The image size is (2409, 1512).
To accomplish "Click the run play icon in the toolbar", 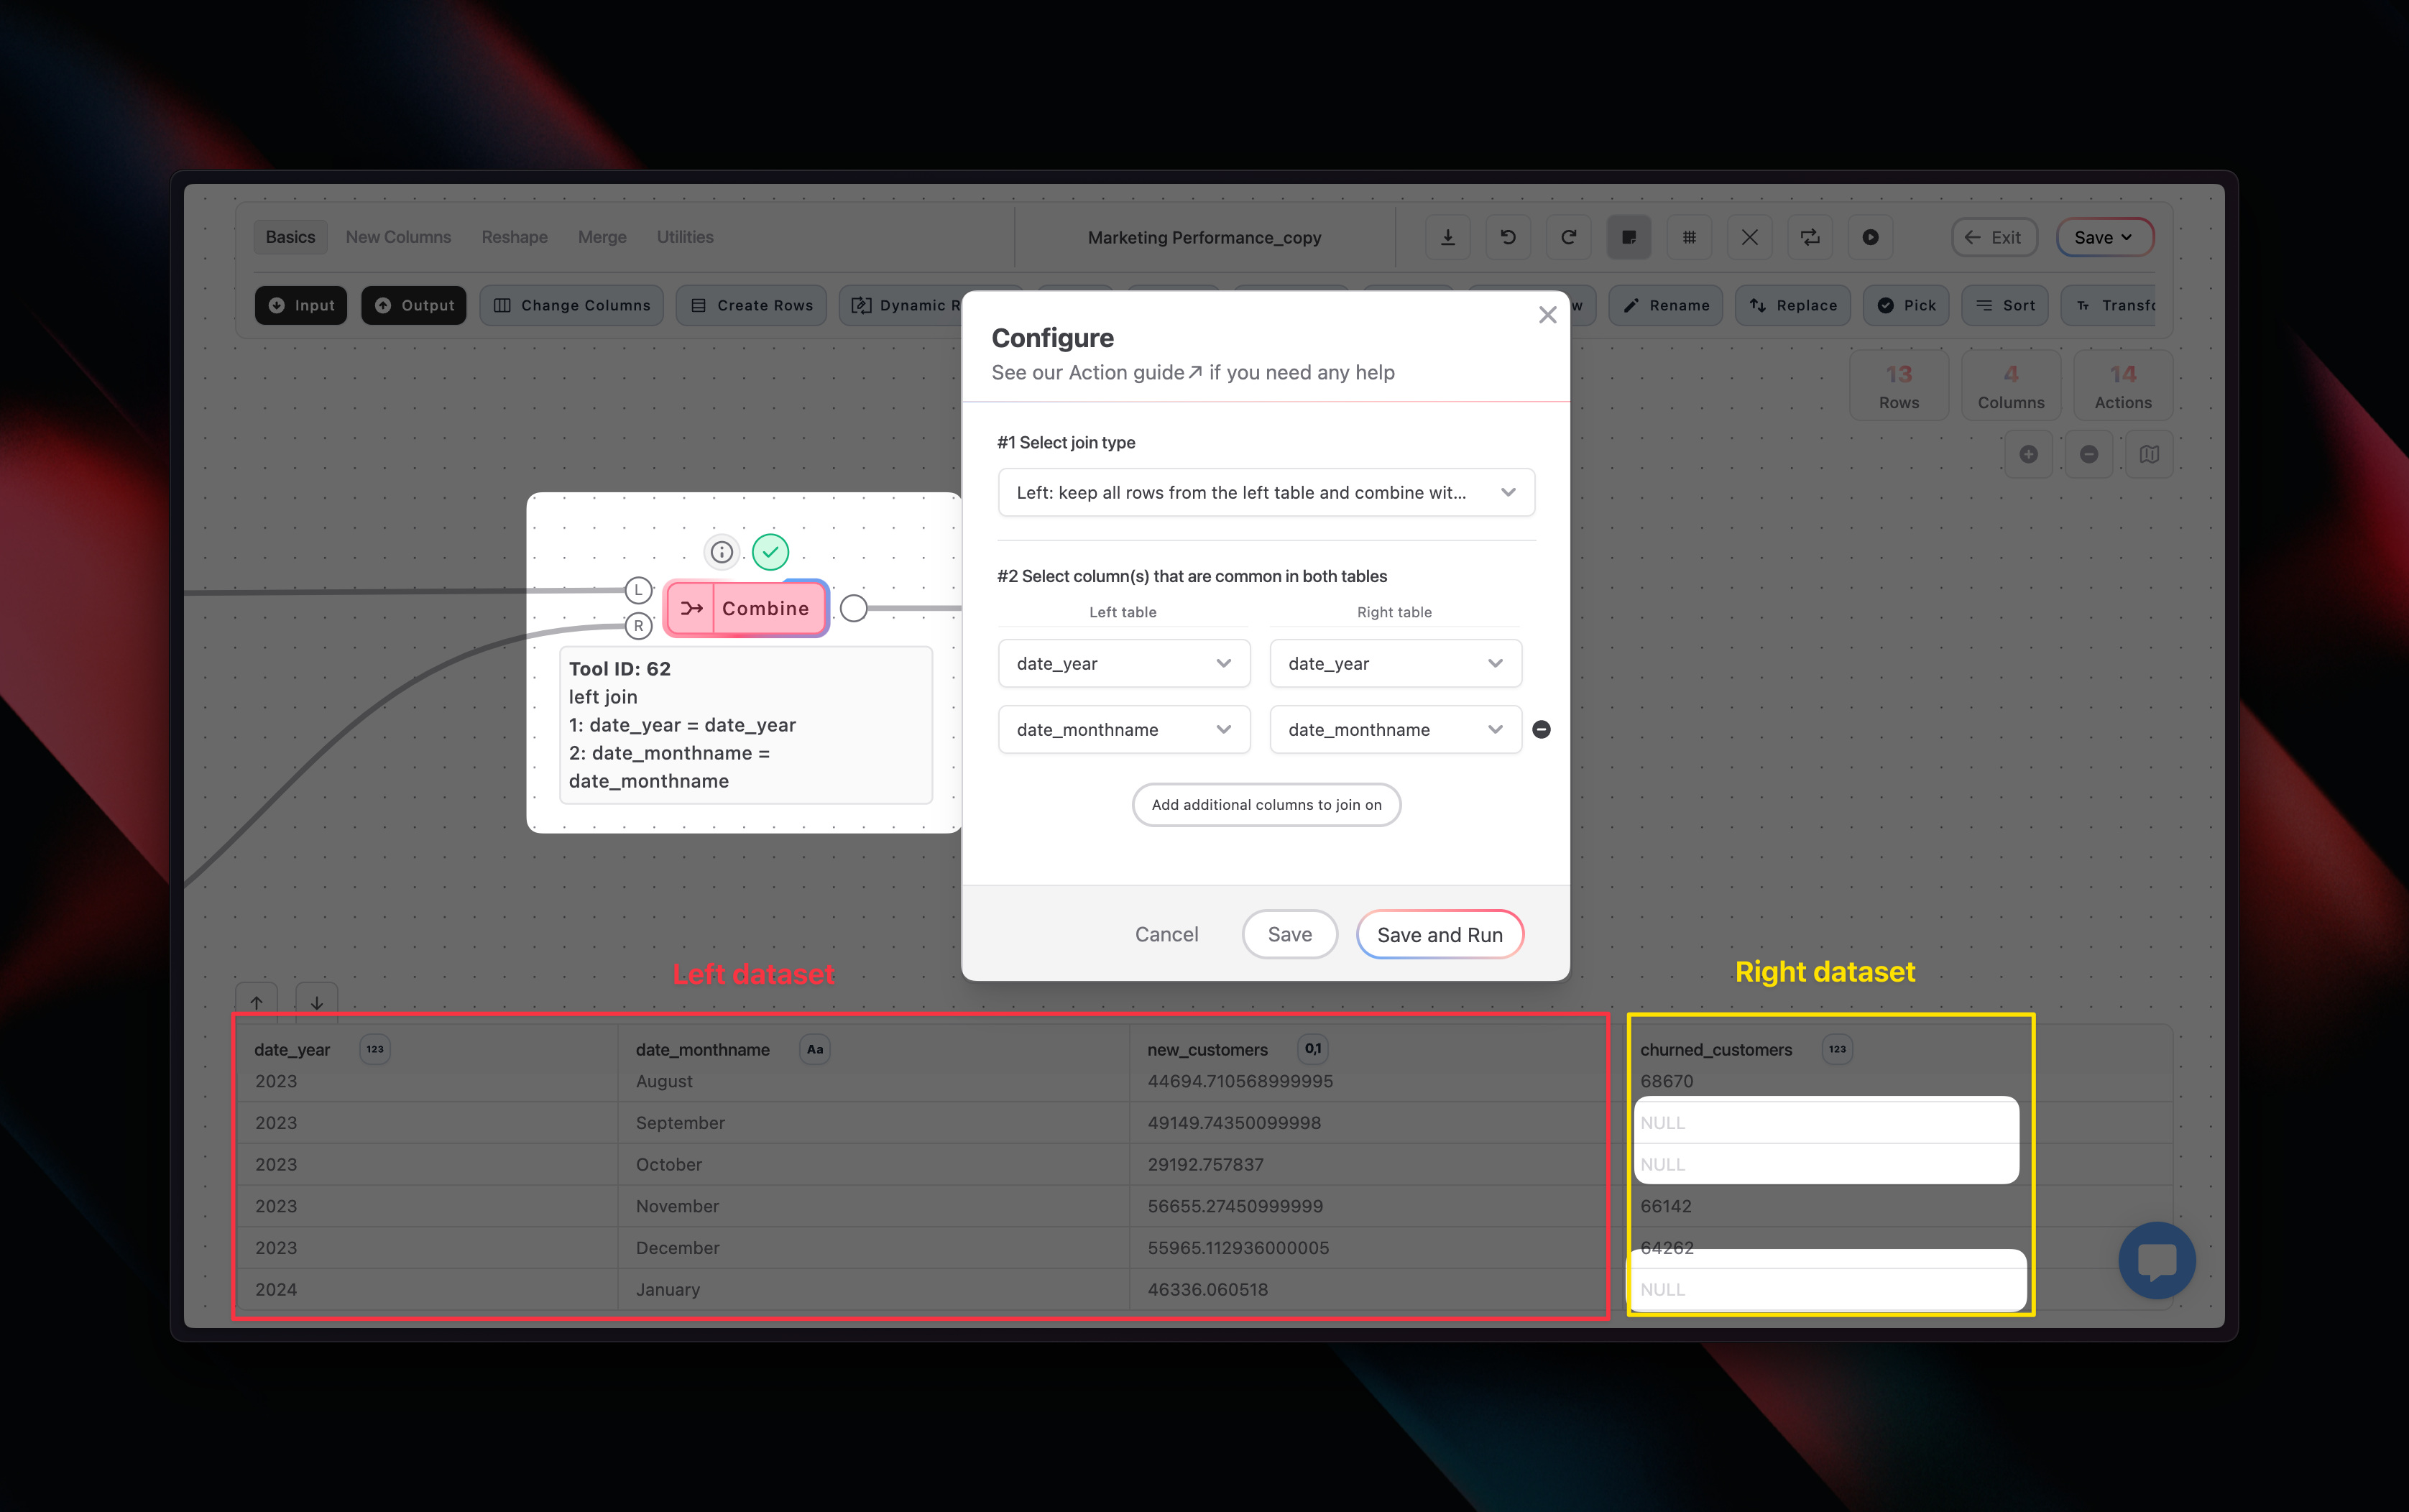I will pyautogui.click(x=1870, y=237).
